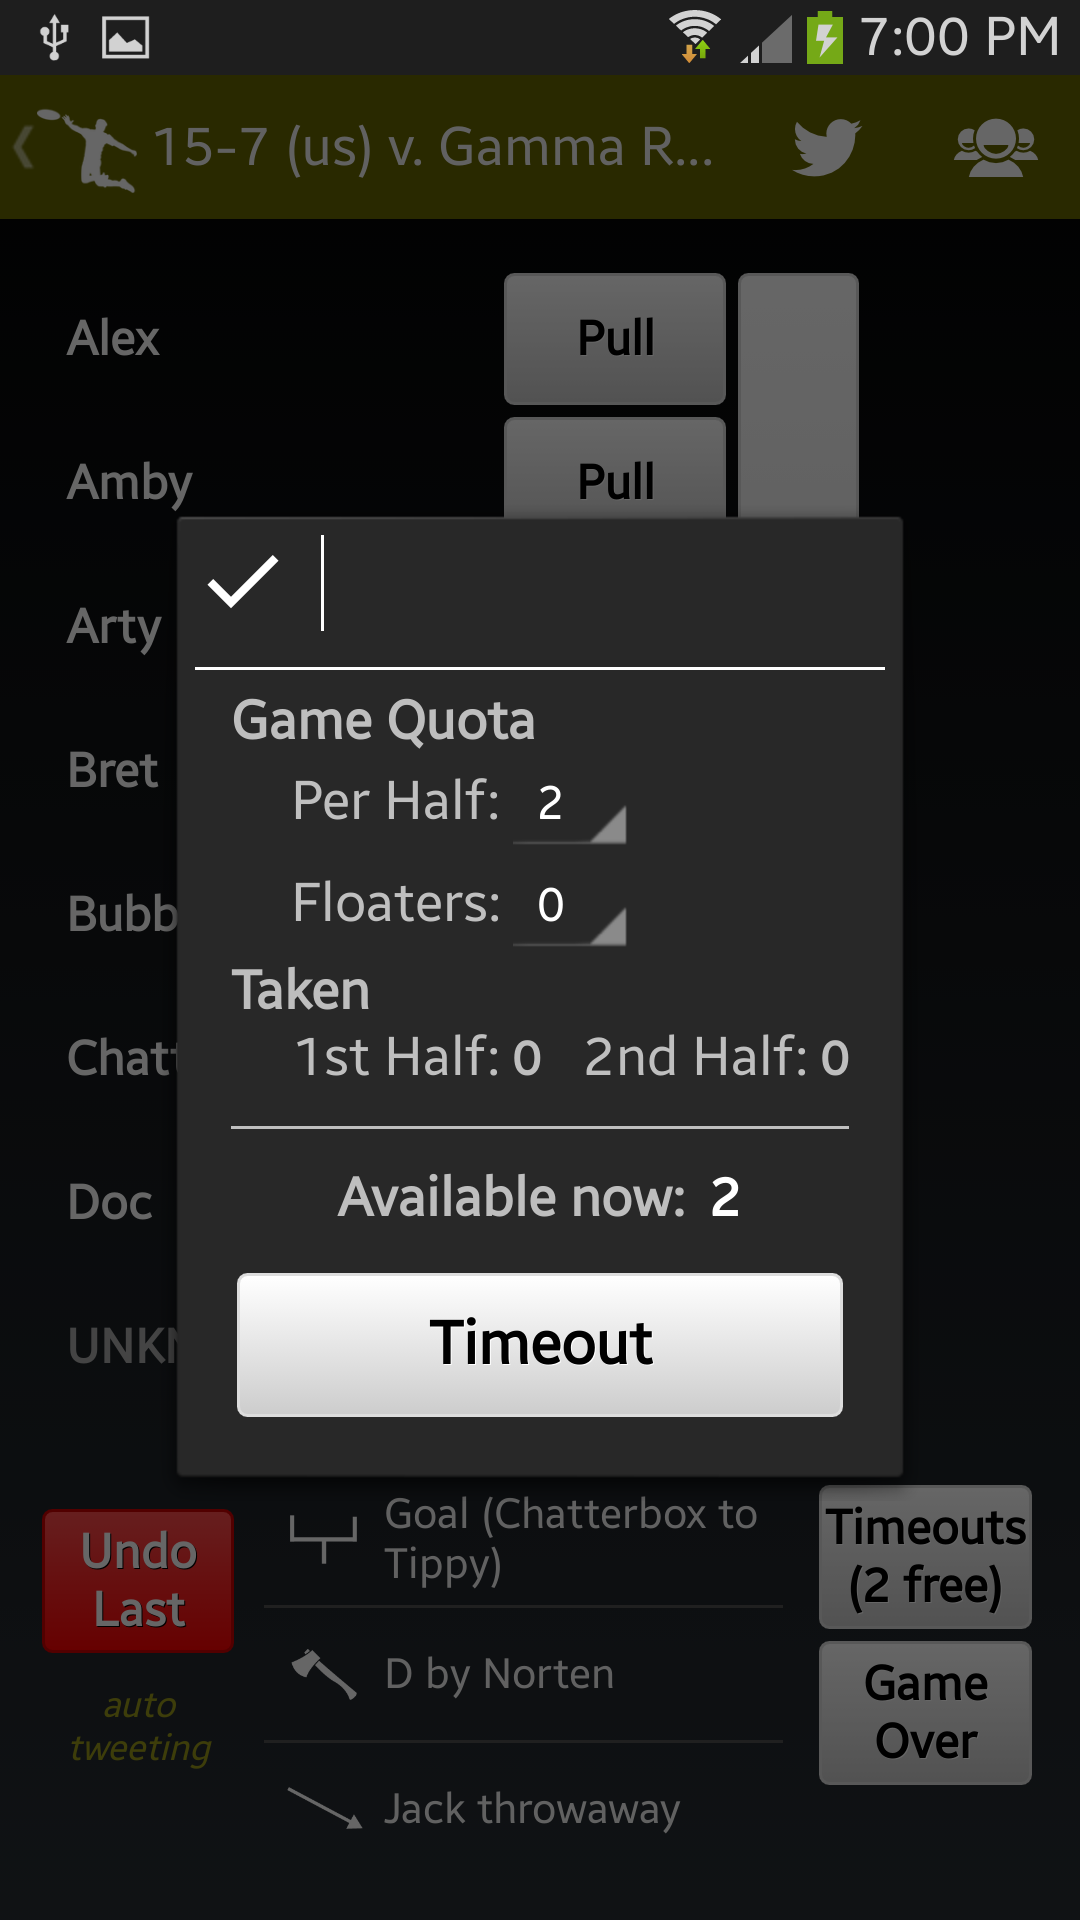Image resolution: width=1080 pixels, height=1920 pixels.
Task: Tap the D by Norten hammer icon
Action: tap(323, 1674)
